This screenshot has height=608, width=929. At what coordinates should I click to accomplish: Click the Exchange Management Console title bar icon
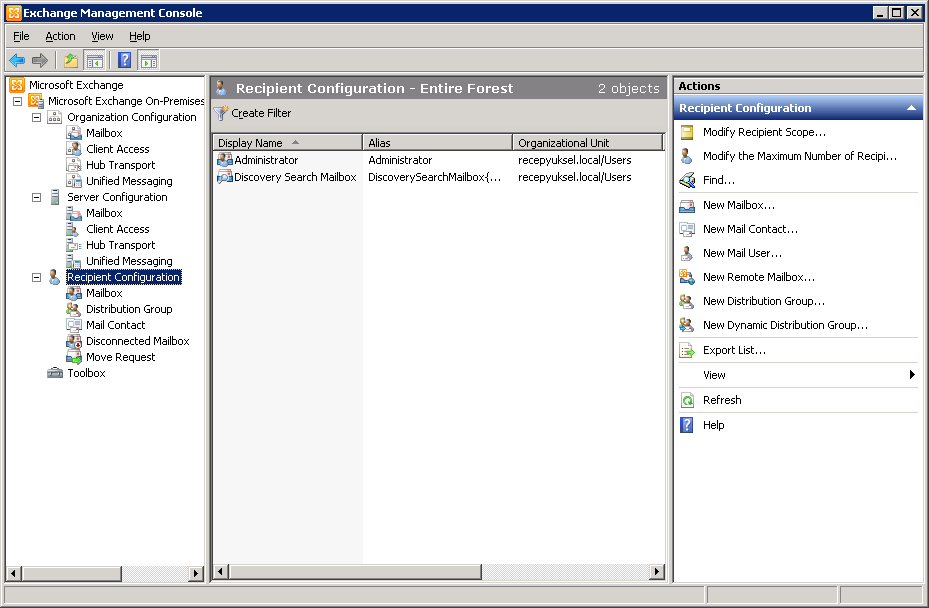pos(13,12)
